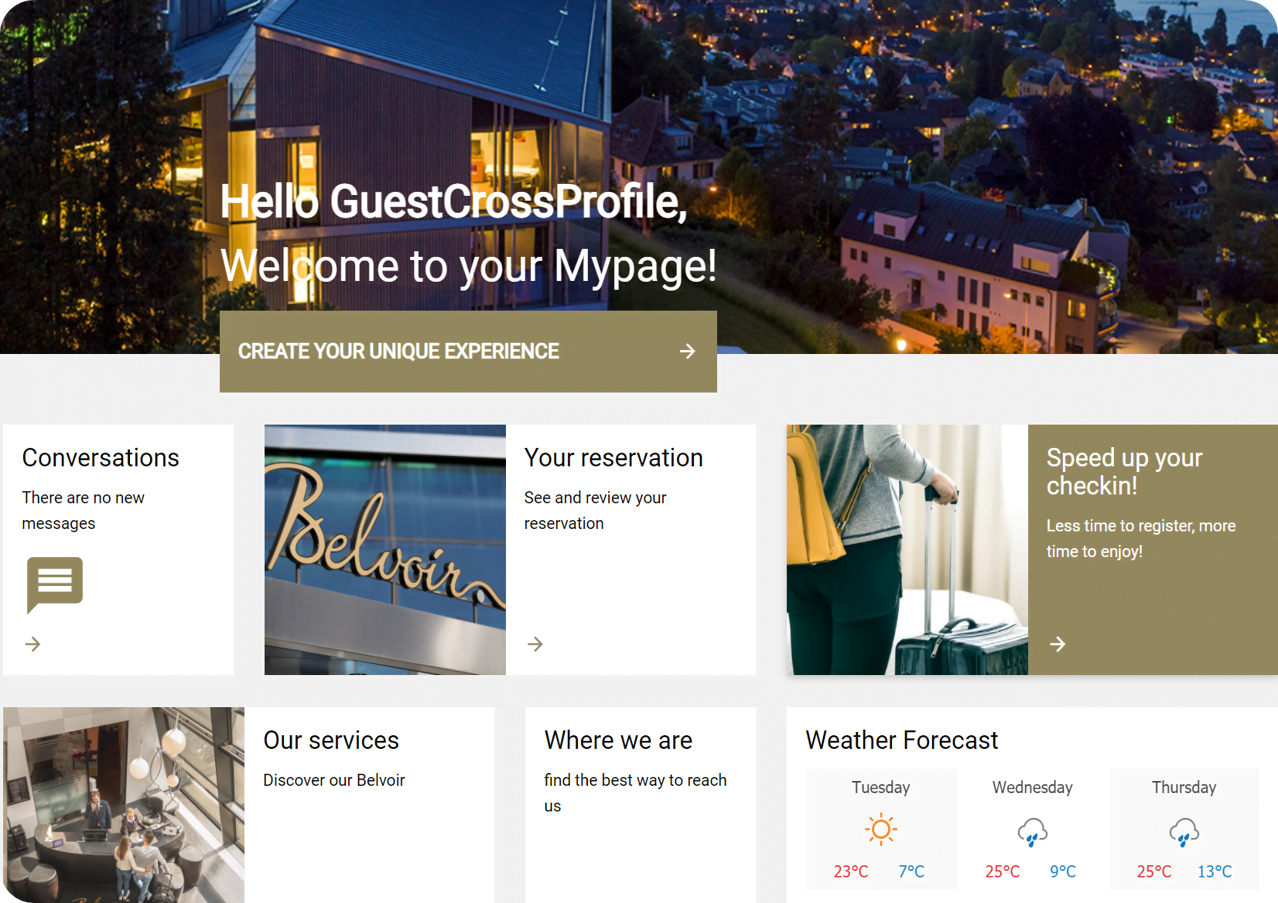The image size is (1278, 903).
Task: Select the Thursday forecast tile
Action: tap(1184, 829)
